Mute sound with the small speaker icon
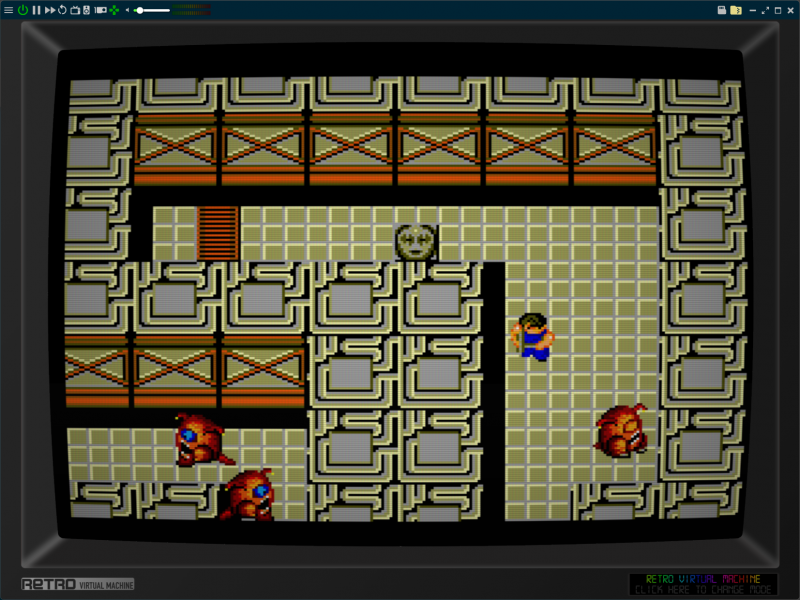The width and height of the screenshot is (800, 600). 128,10
